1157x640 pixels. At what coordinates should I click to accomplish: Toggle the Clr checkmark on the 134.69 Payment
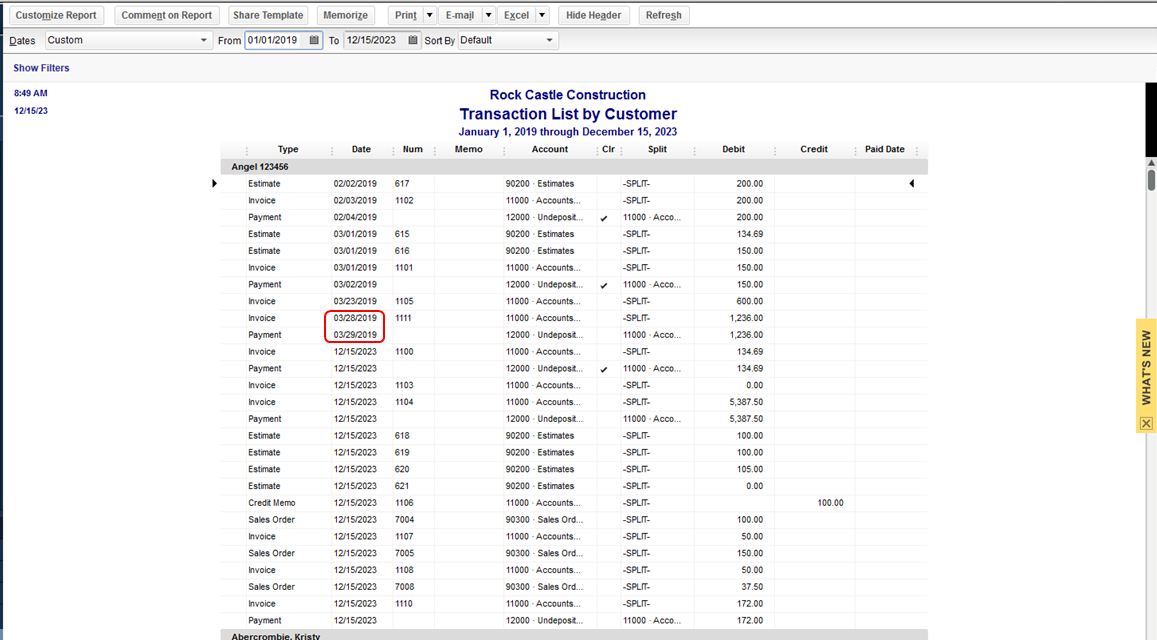coord(603,368)
